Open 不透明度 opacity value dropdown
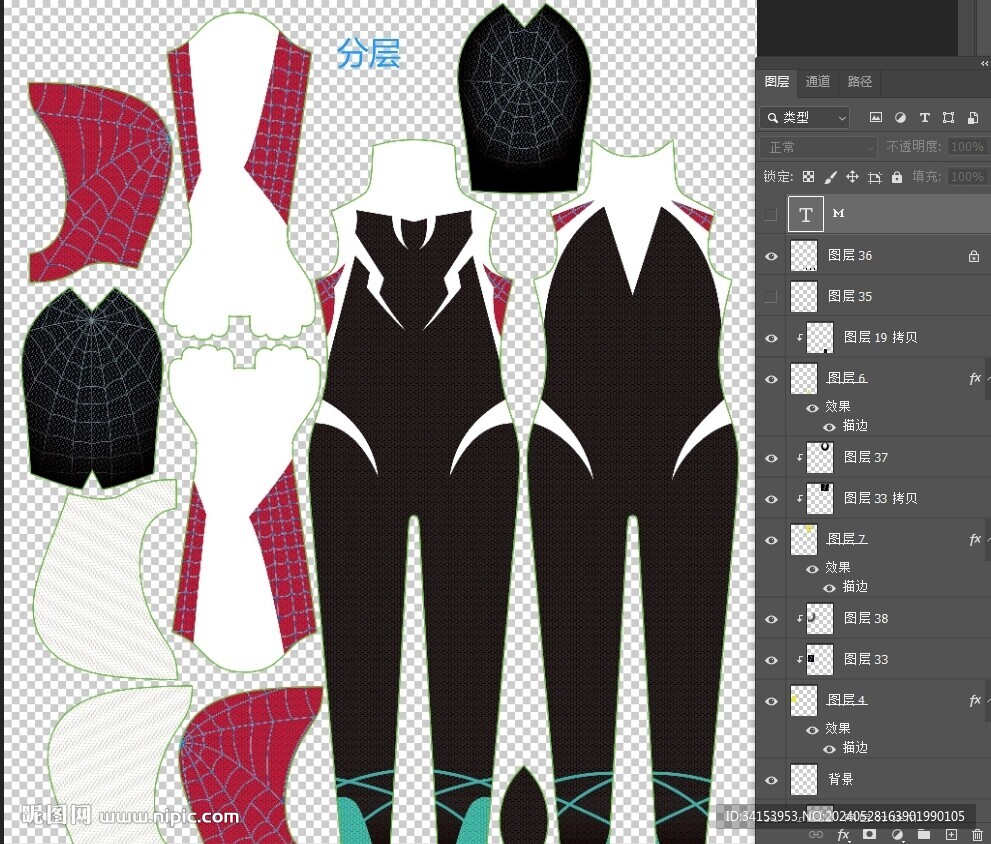Image resolution: width=991 pixels, height=844 pixels. (x=968, y=147)
